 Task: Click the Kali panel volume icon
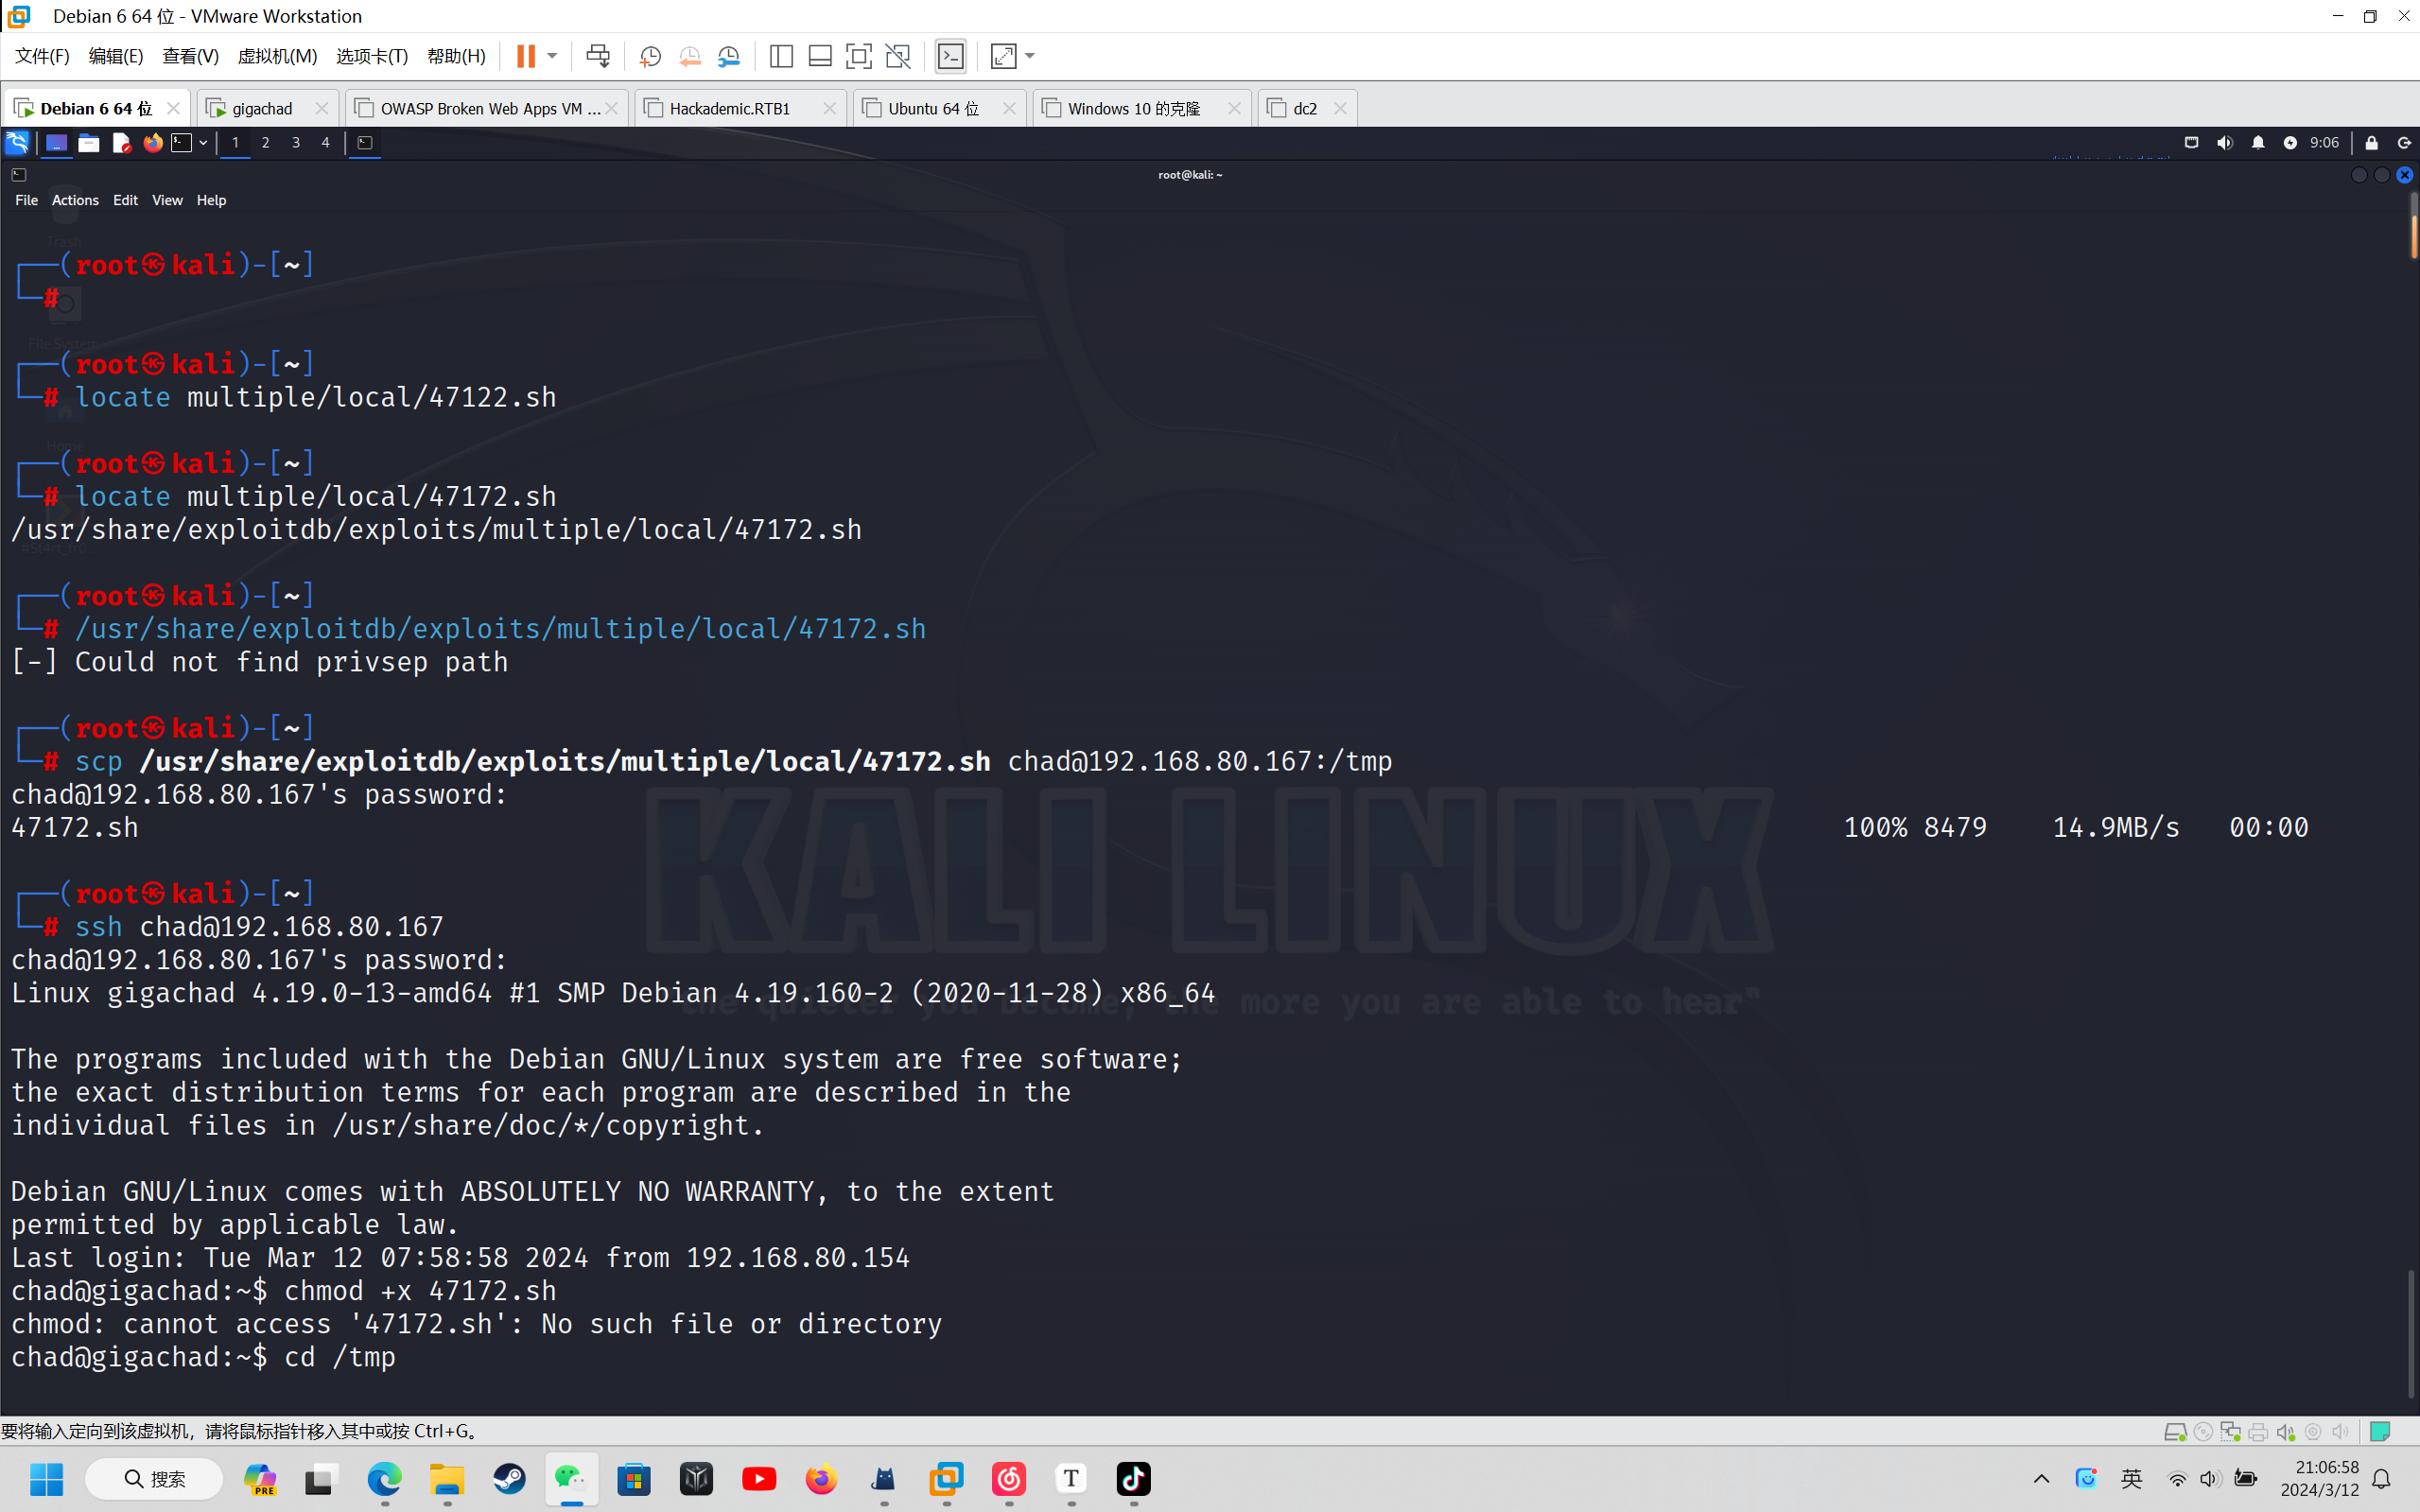[x=2224, y=143]
